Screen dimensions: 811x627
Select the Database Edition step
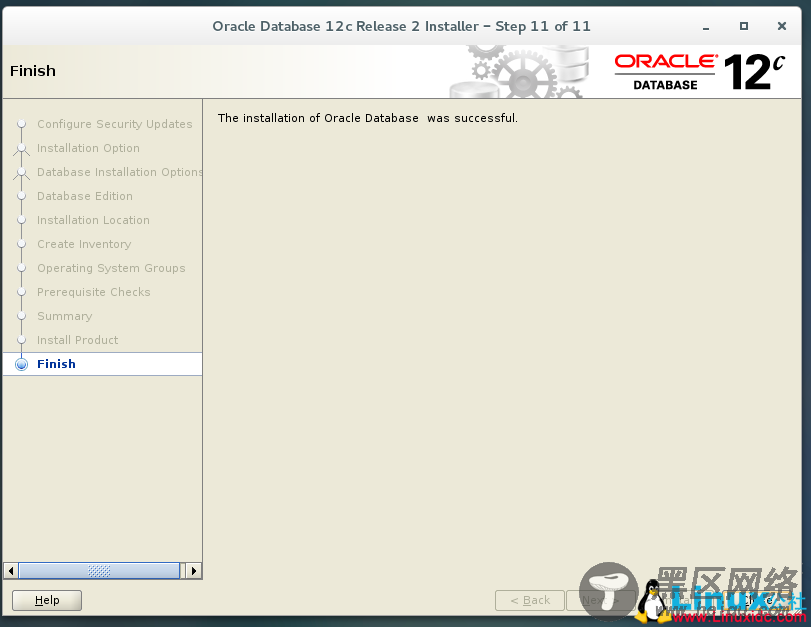click(x=85, y=196)
